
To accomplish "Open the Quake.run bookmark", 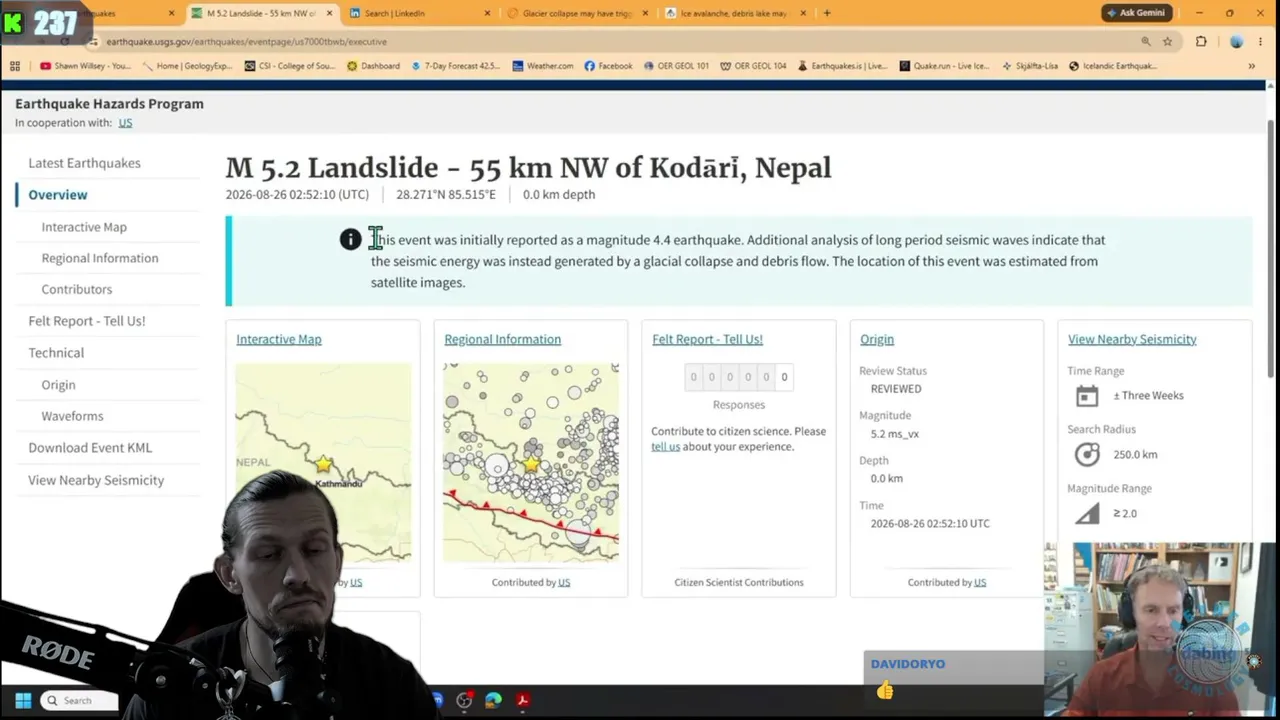I will 944,66.
